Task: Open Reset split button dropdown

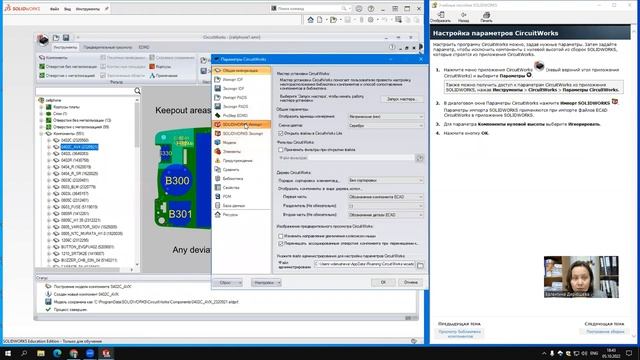Action: (x=240, y=282)
